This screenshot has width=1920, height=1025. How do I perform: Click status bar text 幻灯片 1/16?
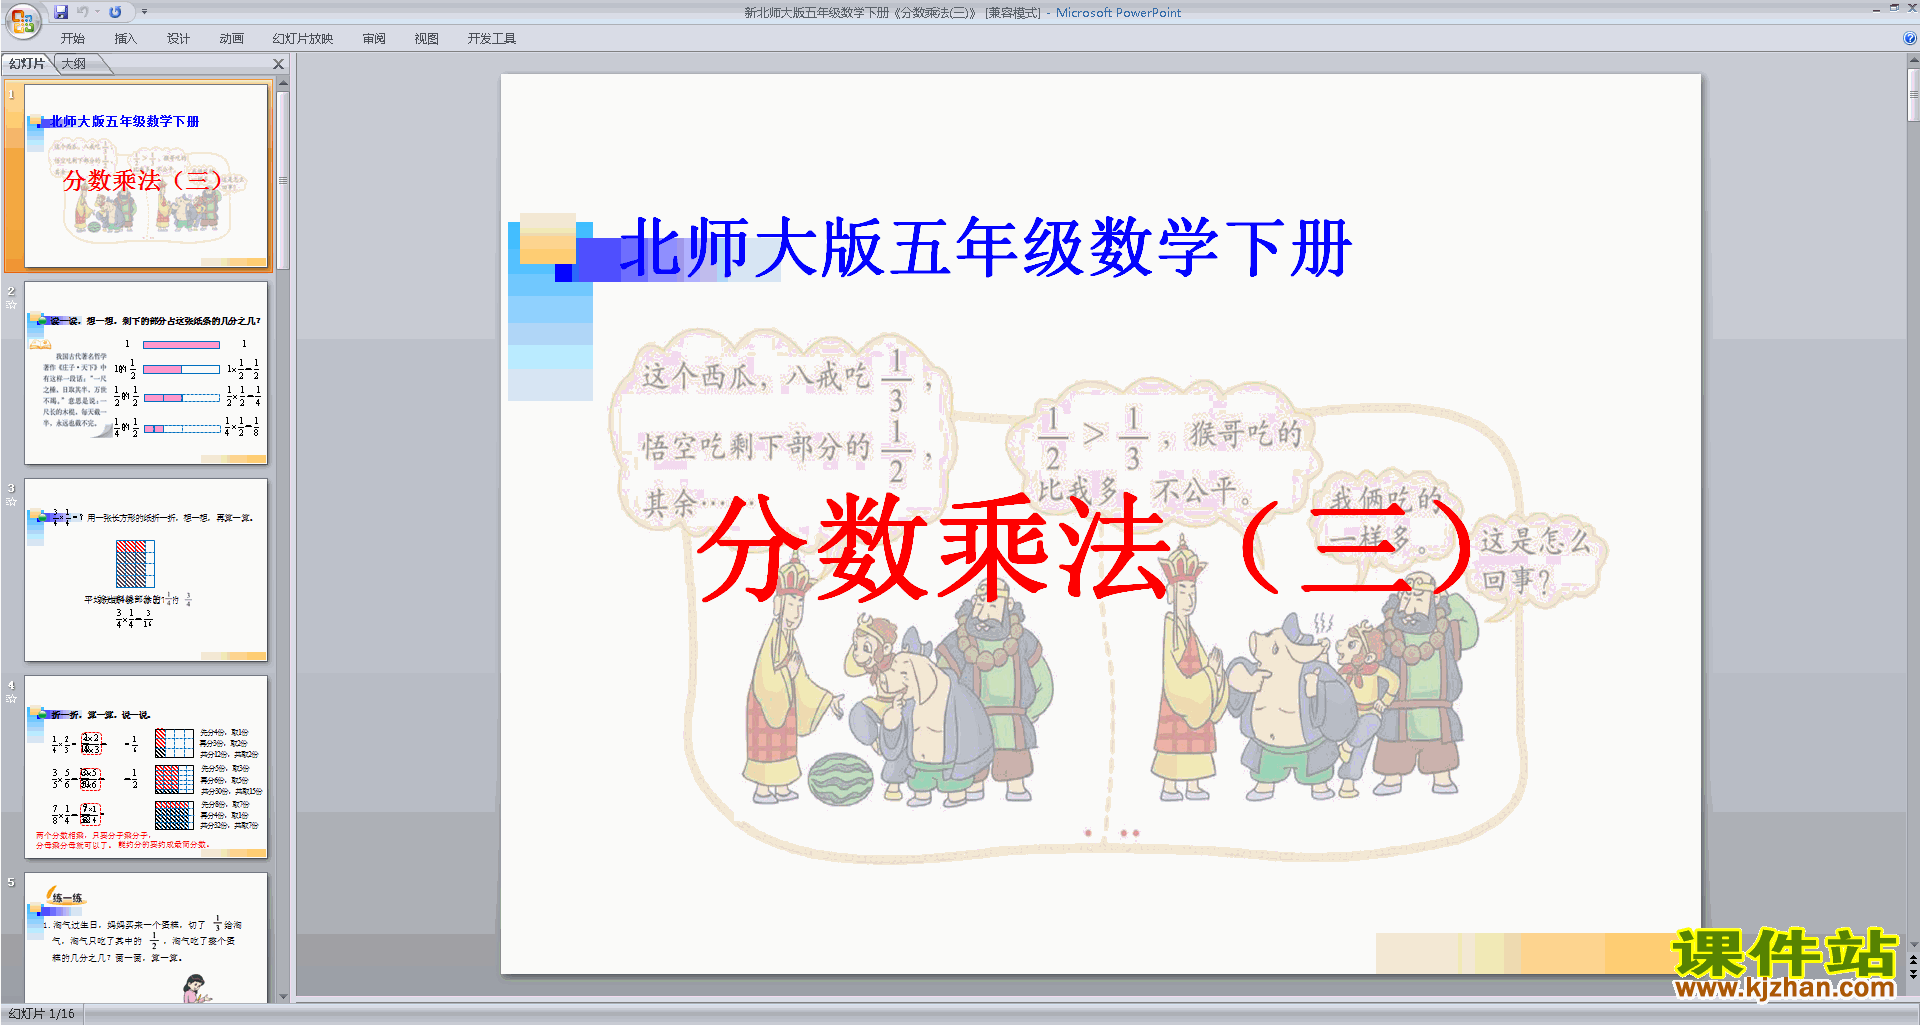[x=42, y=1014]
